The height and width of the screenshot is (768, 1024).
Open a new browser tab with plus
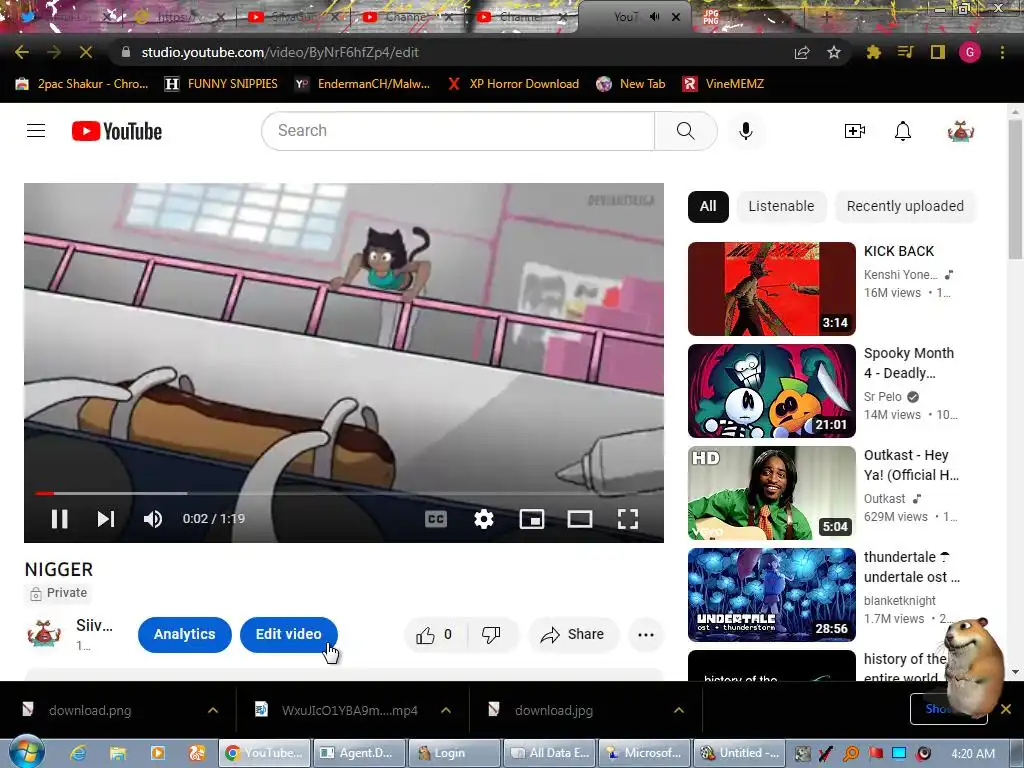coord(827,18)
